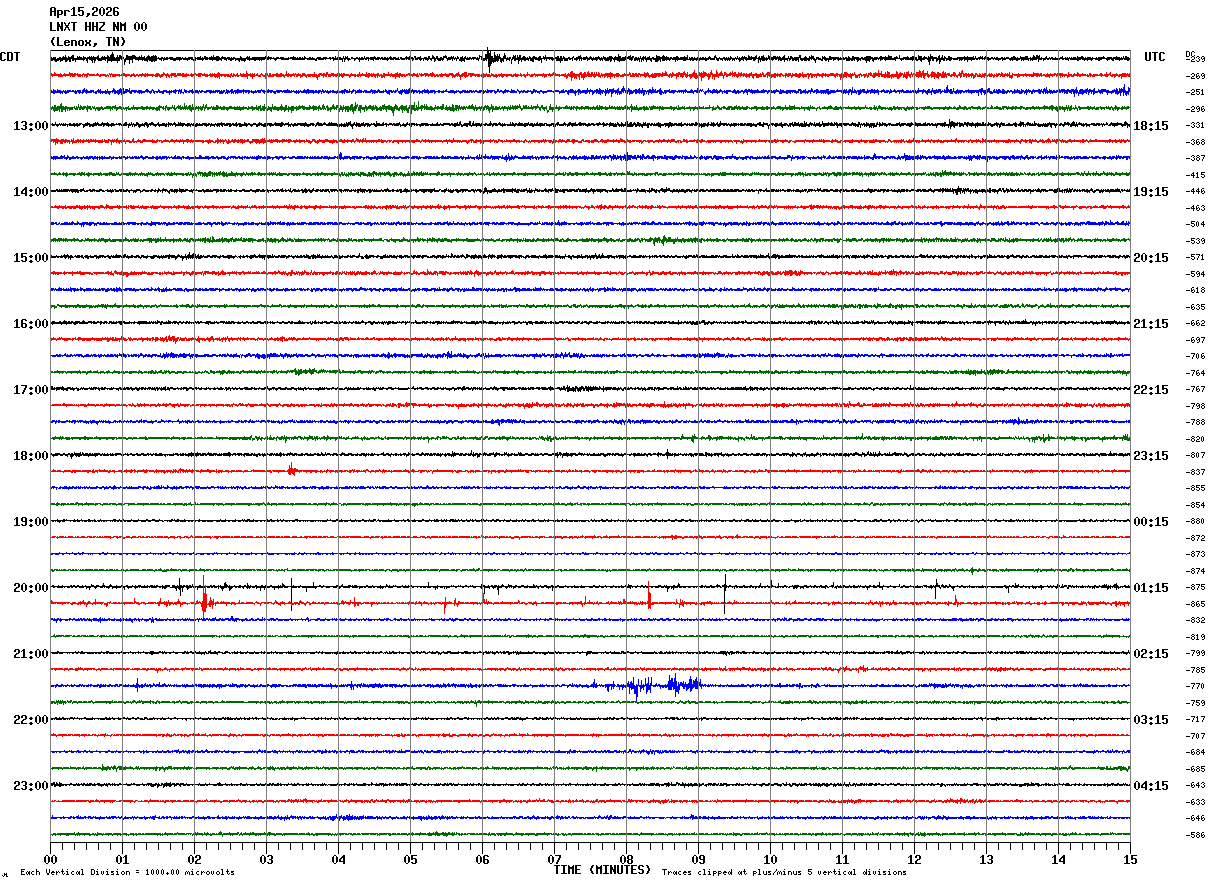The height and width of the screenshot is (886, 1210).
Task: Click the "01:15" UTC time label
Action: (1151, 588)
